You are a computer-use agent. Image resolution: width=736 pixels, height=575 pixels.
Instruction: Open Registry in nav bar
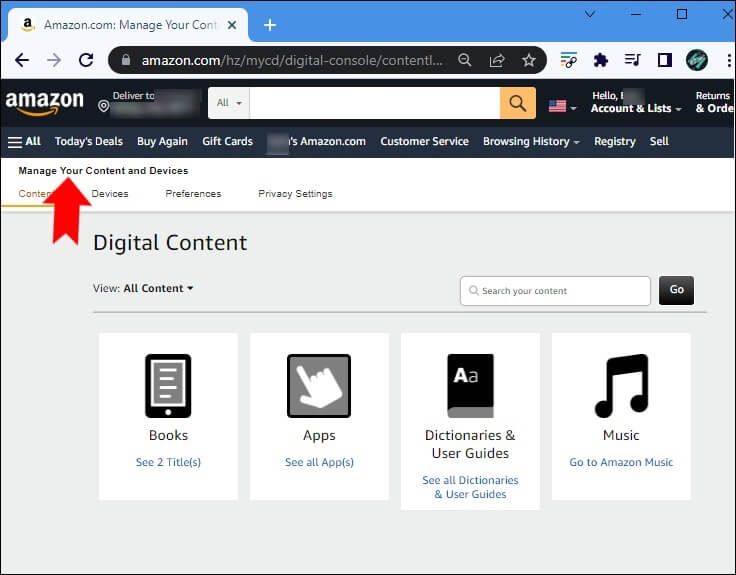tap(614, 141)
